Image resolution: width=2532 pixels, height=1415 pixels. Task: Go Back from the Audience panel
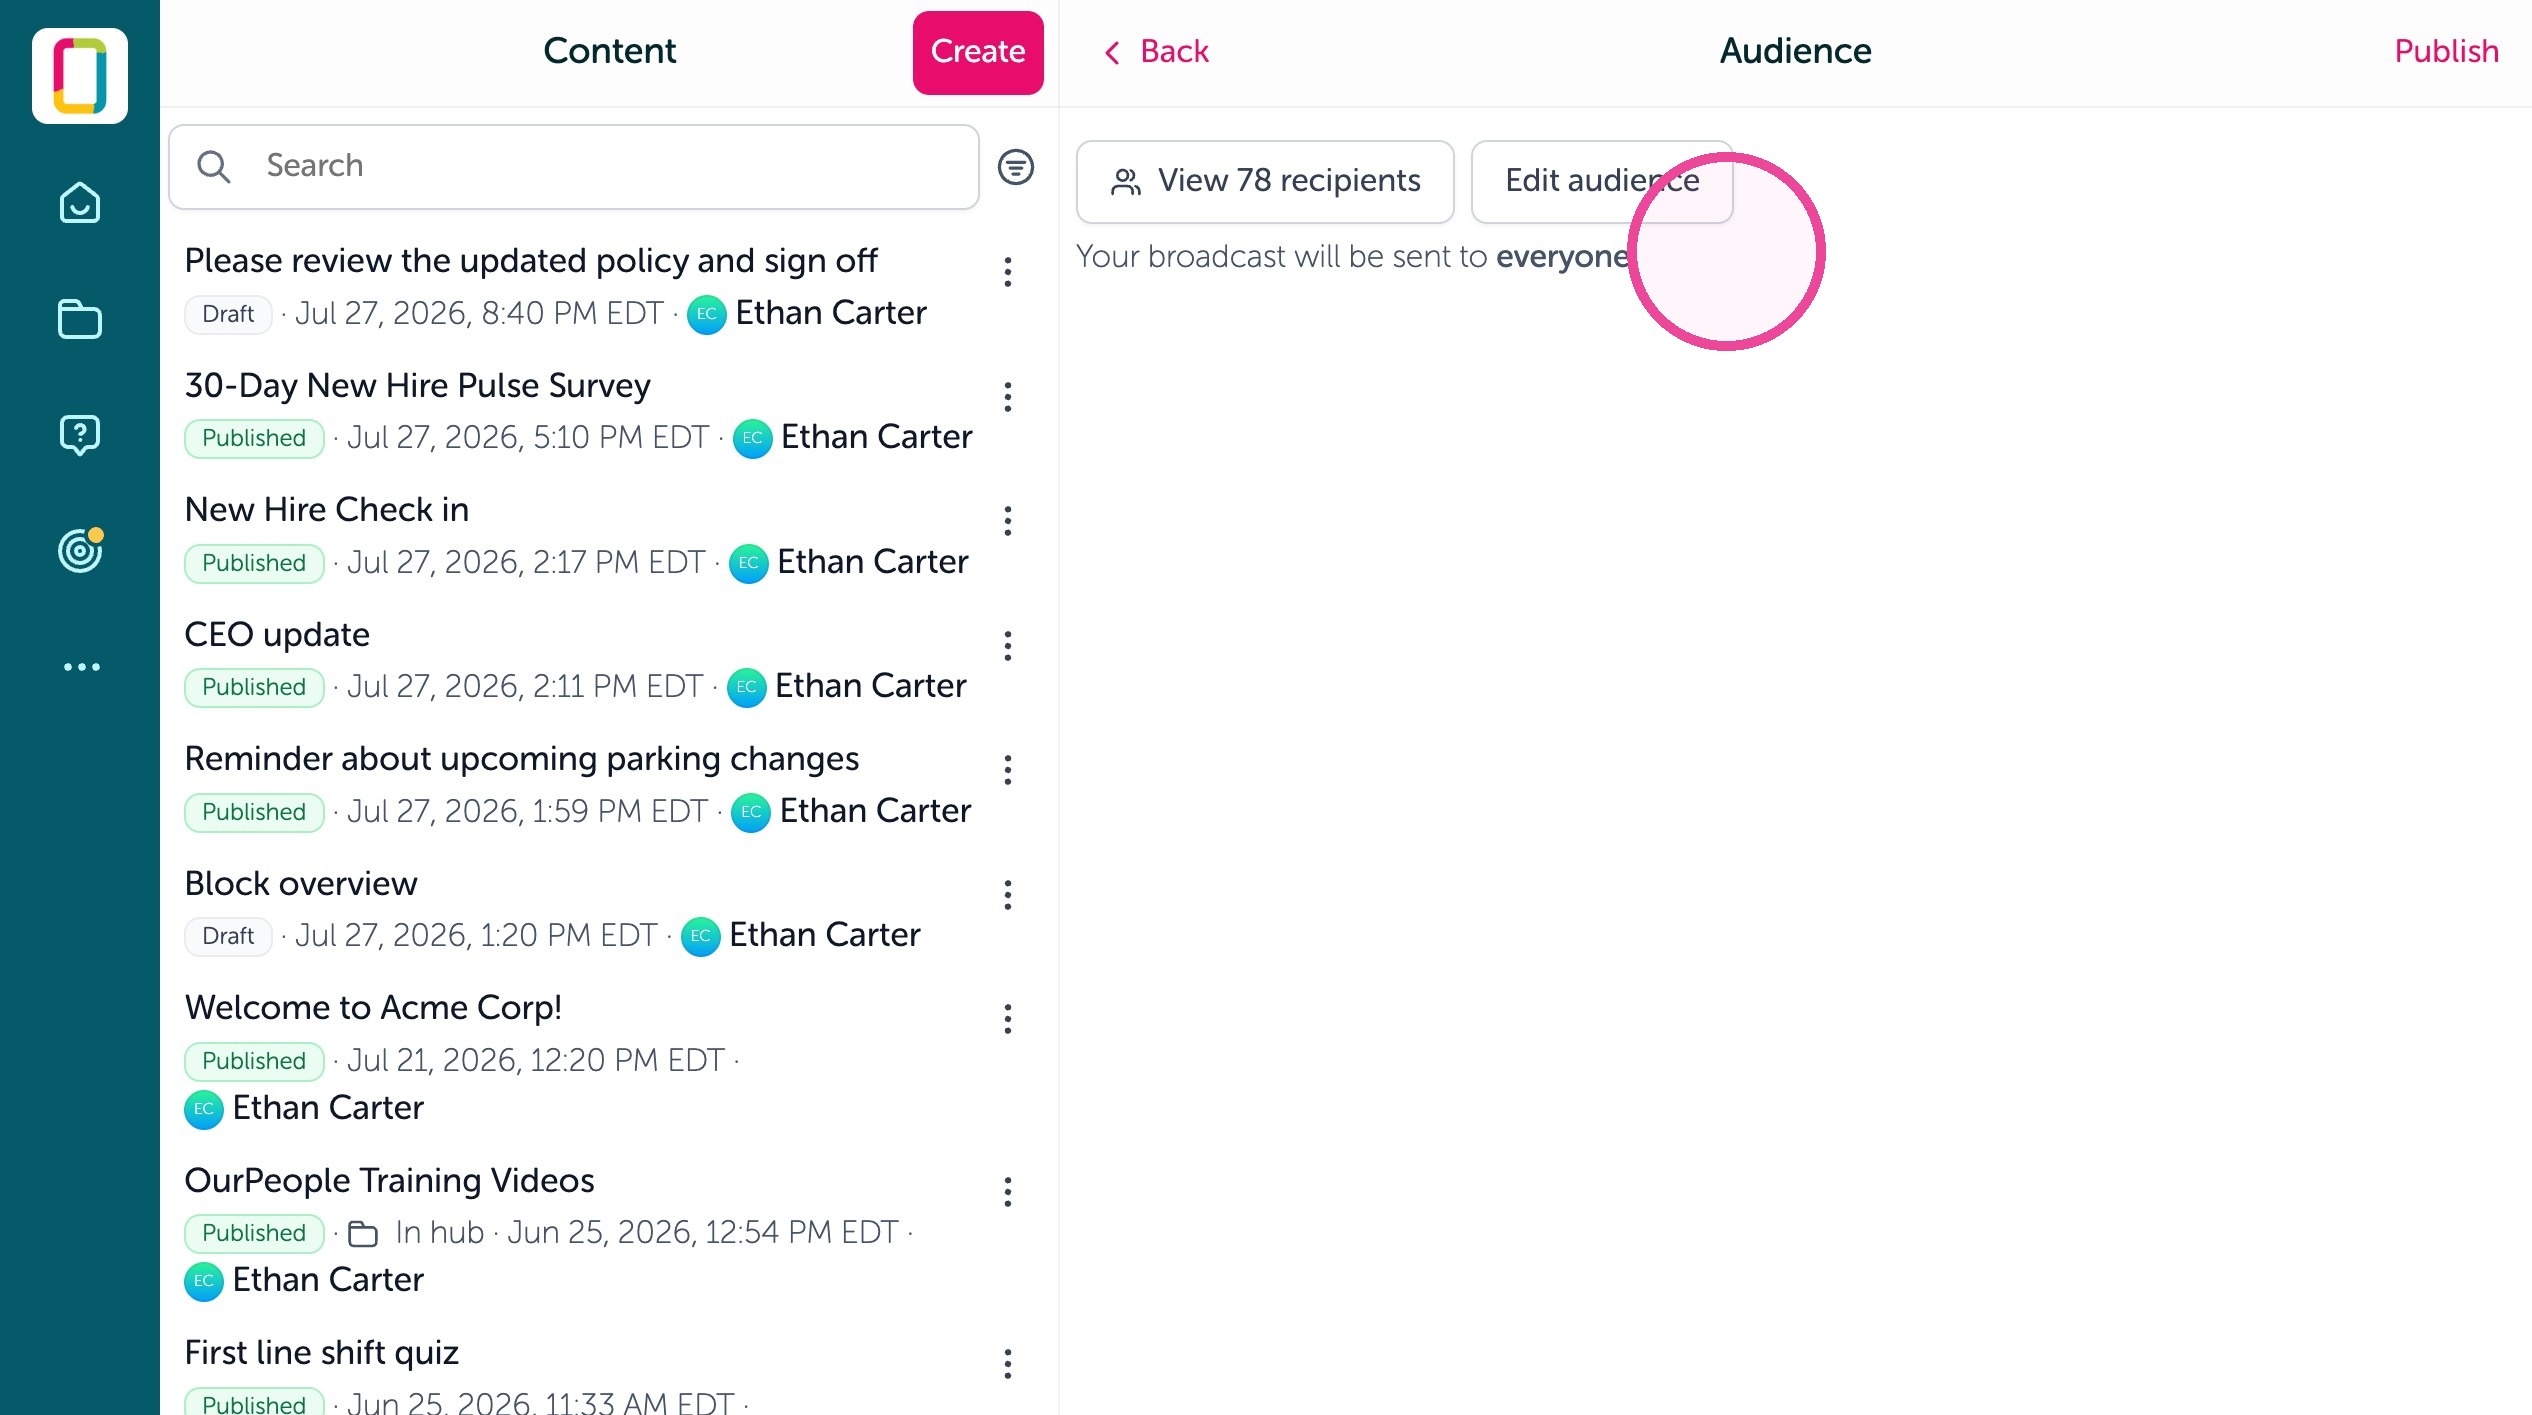click(x=1156, y=51)
